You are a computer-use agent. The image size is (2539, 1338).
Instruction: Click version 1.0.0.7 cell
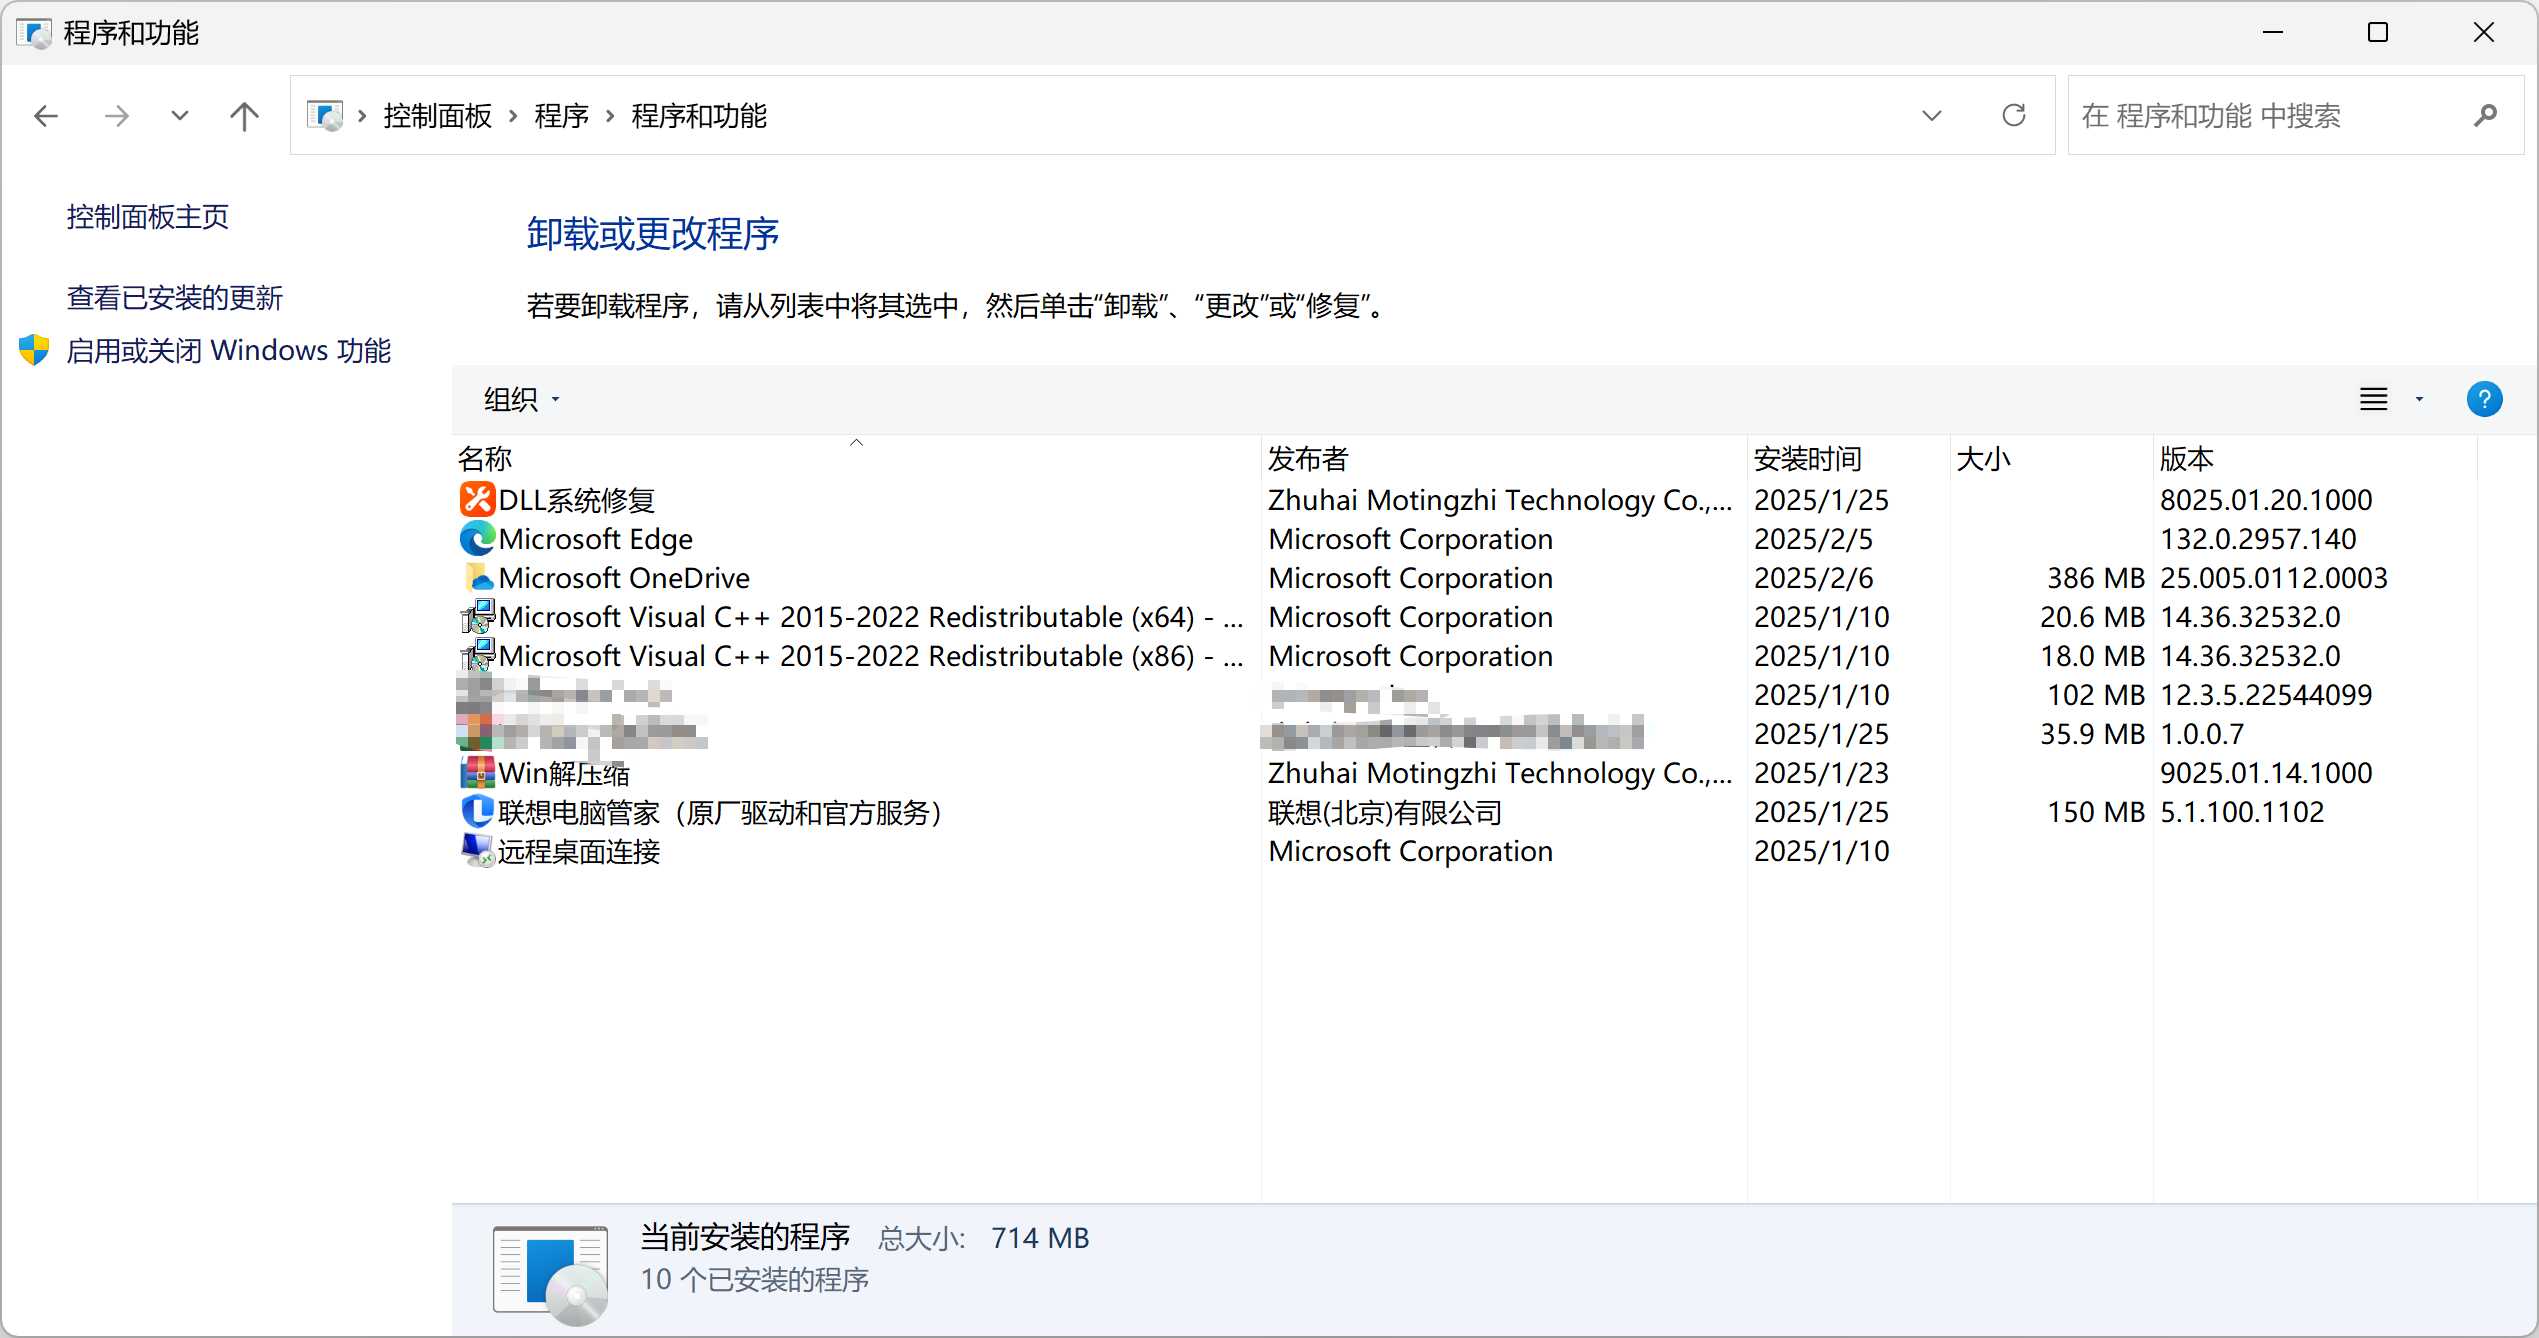point(2202,734)
